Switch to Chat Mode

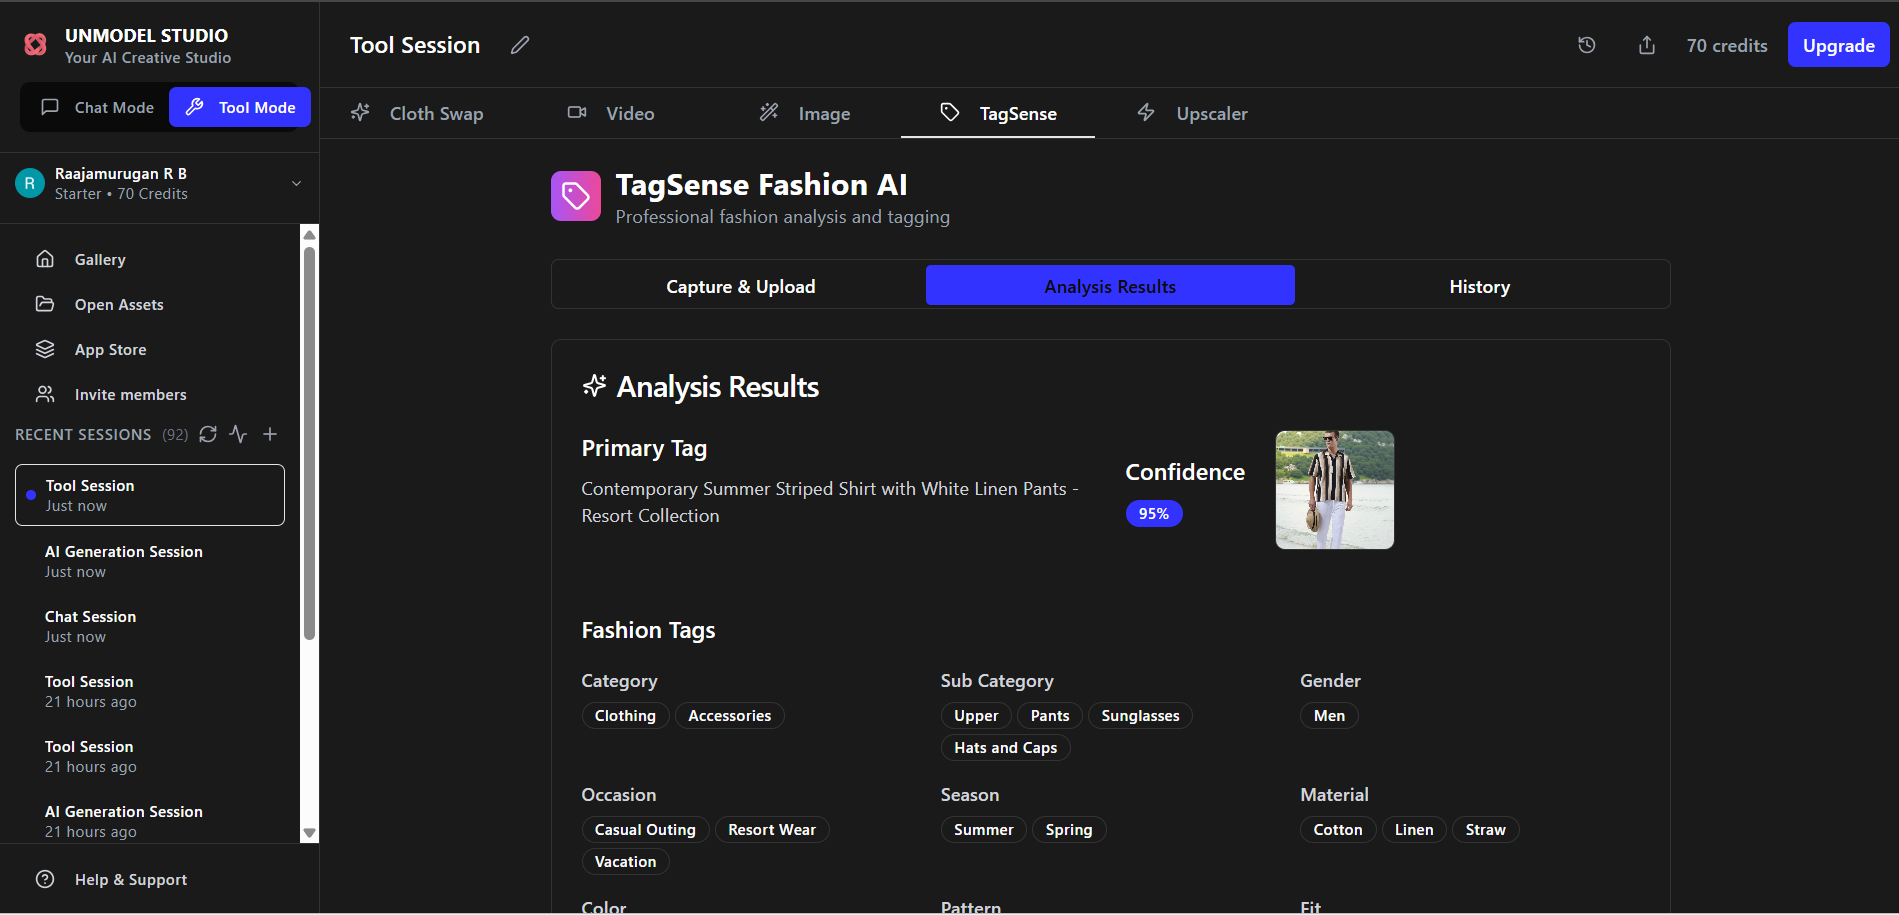(x=97, y=107)
